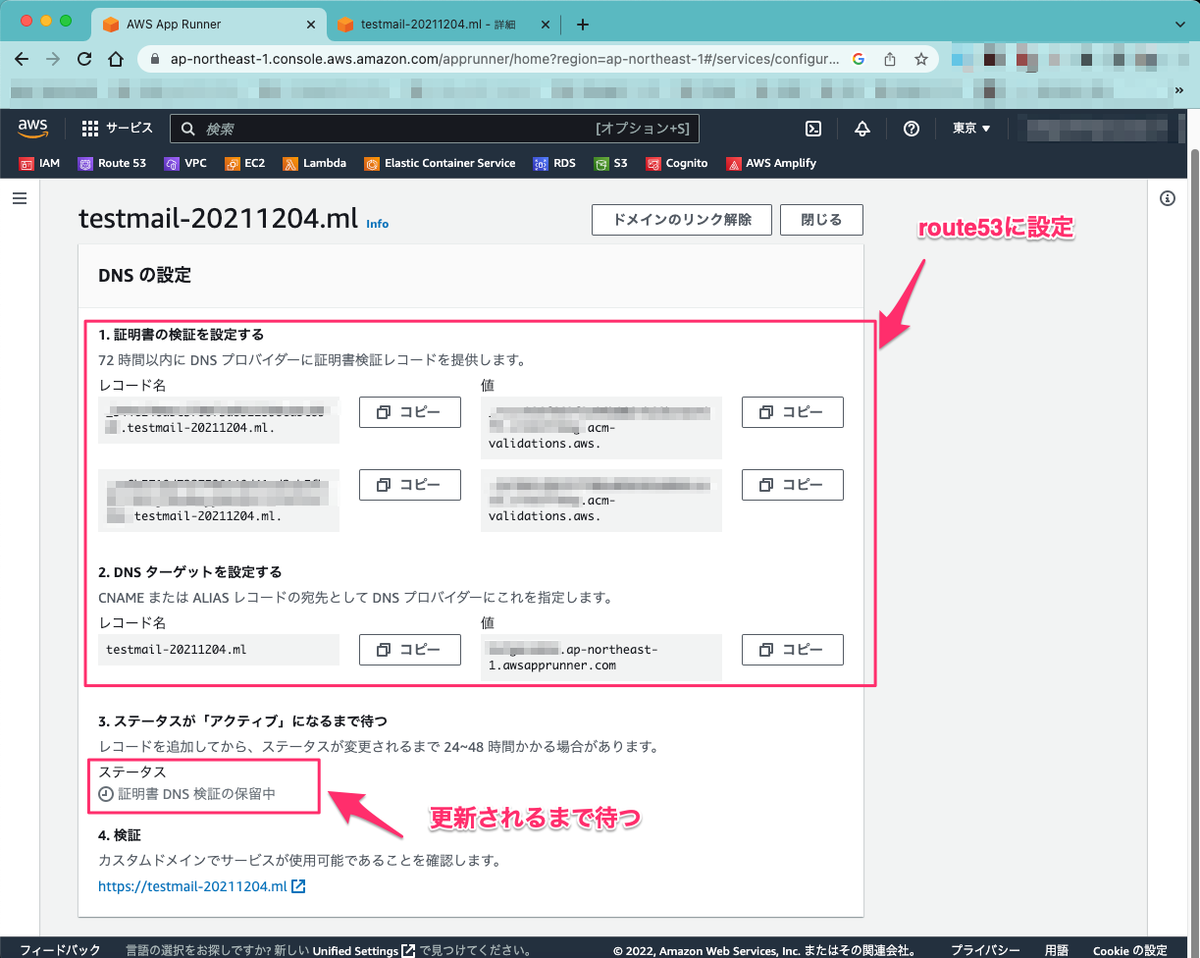The image size is (1200, 958).
Task: Open IAM bookmark shortcut
Action: tap(40, 163)
